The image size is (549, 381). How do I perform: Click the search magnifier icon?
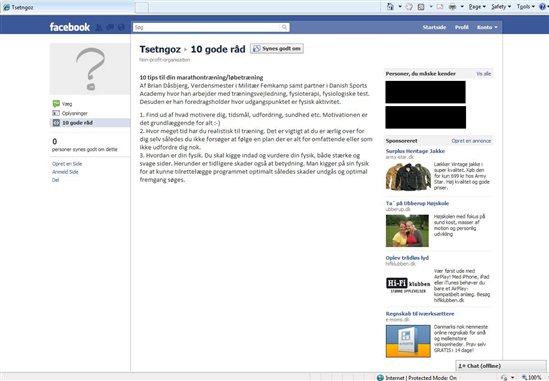(284, 27)
